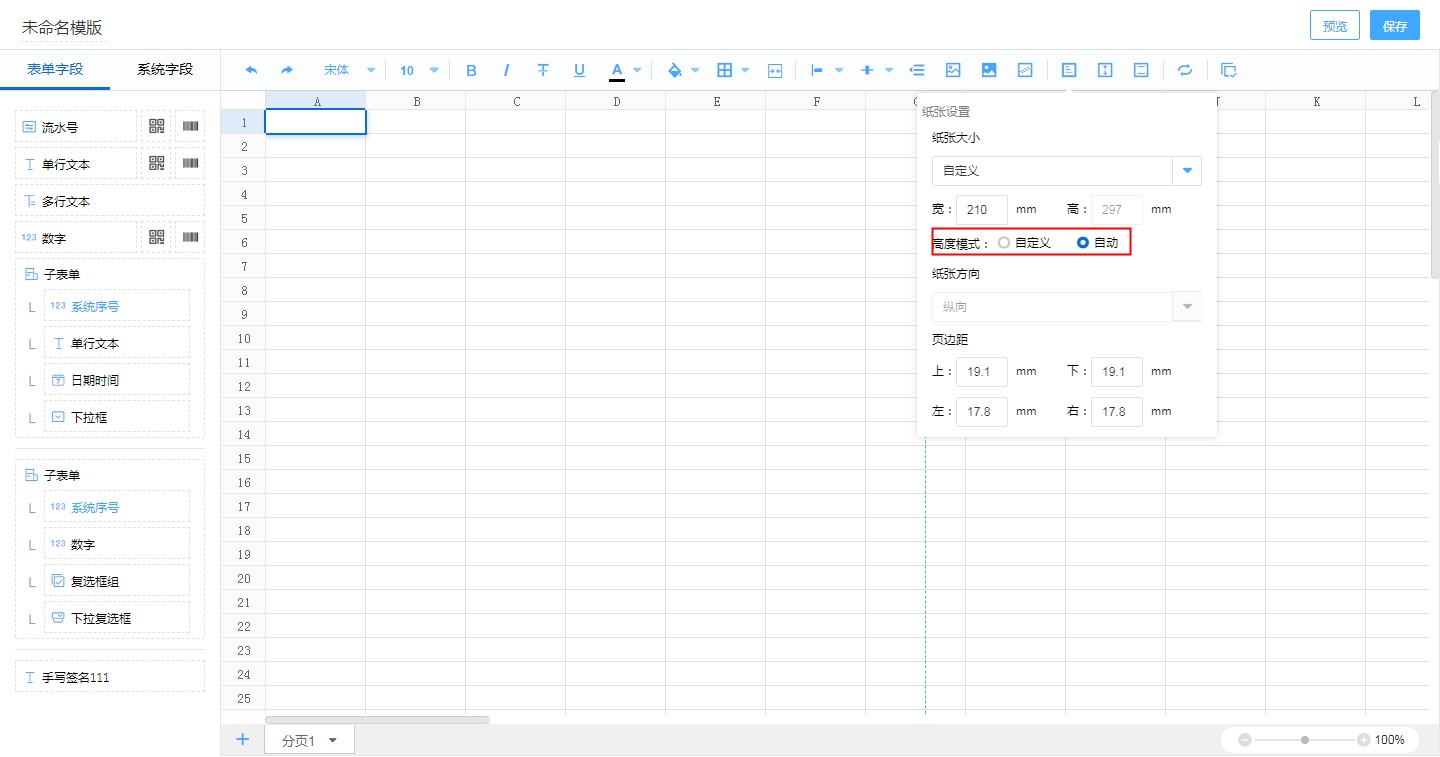Click the redo arrow icon

287,70
